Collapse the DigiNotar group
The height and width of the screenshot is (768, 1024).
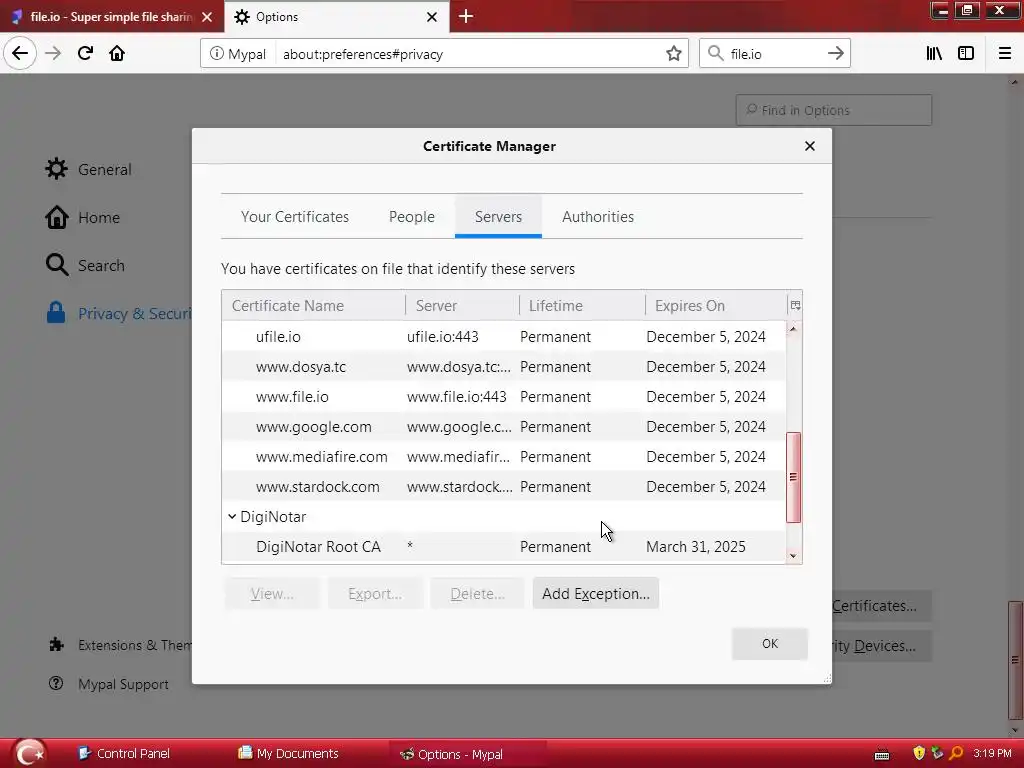click(232, 517)
